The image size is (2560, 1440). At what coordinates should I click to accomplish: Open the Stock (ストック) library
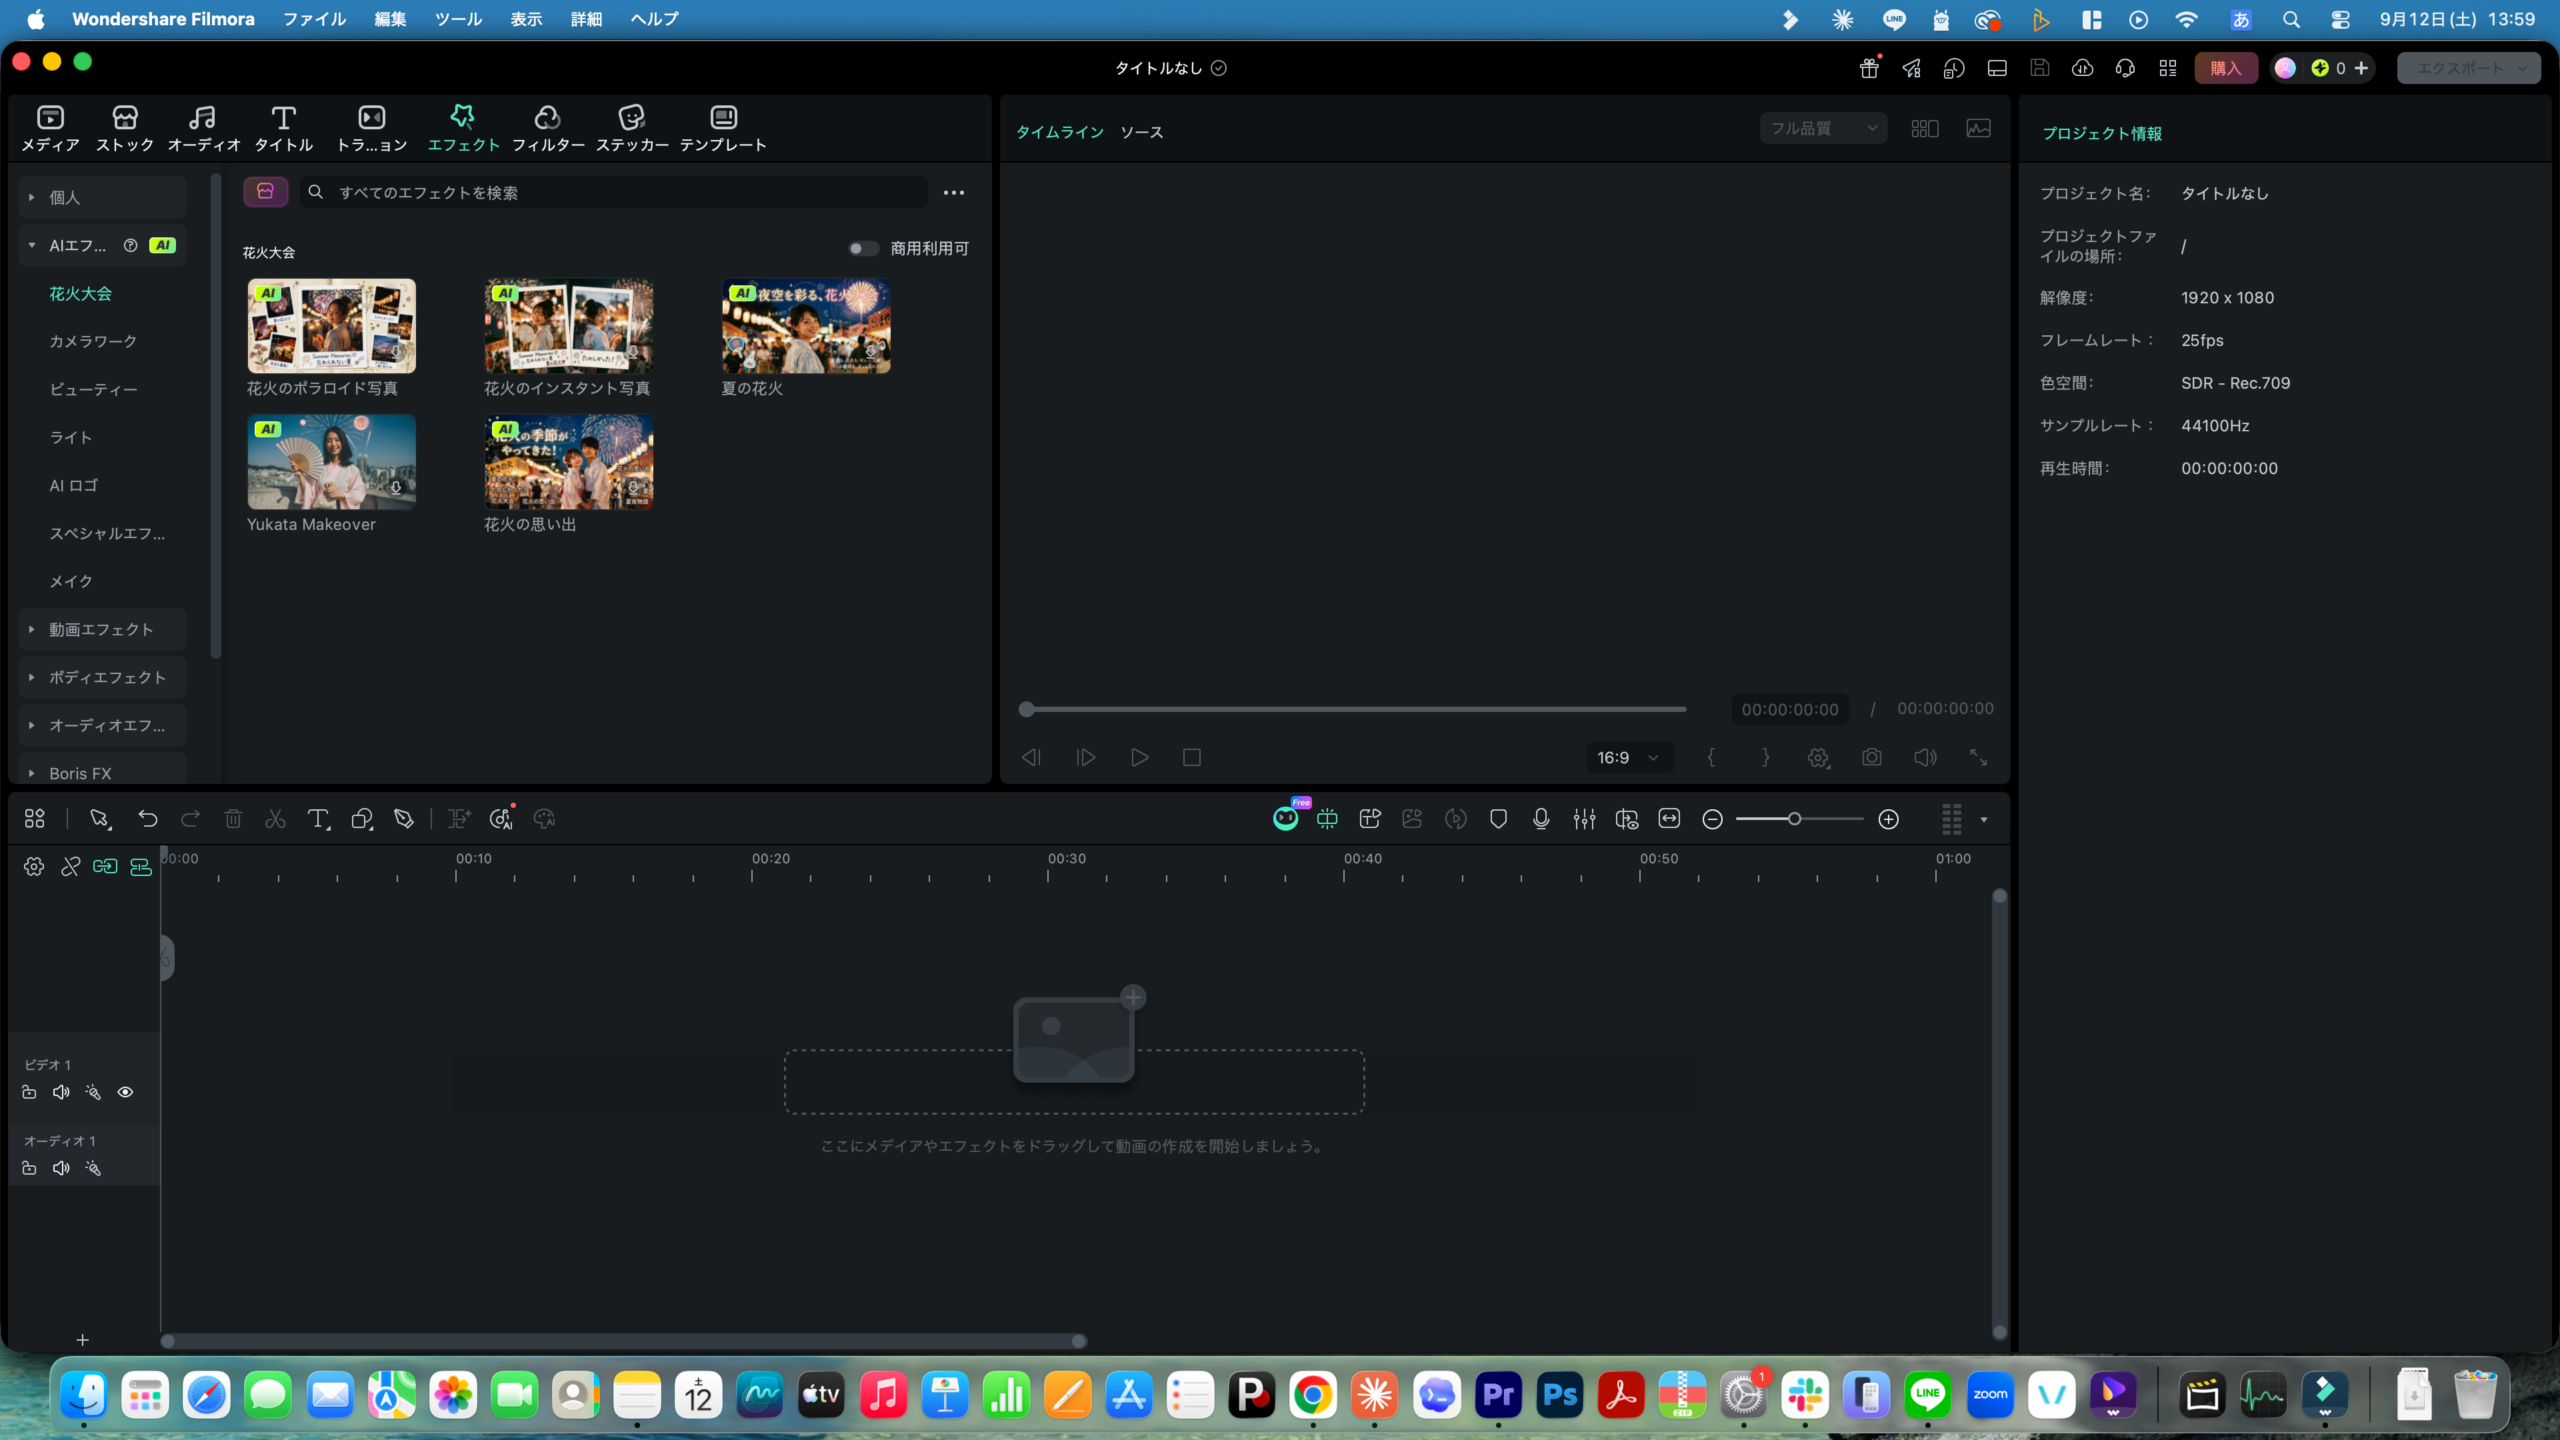click(125, 129)
